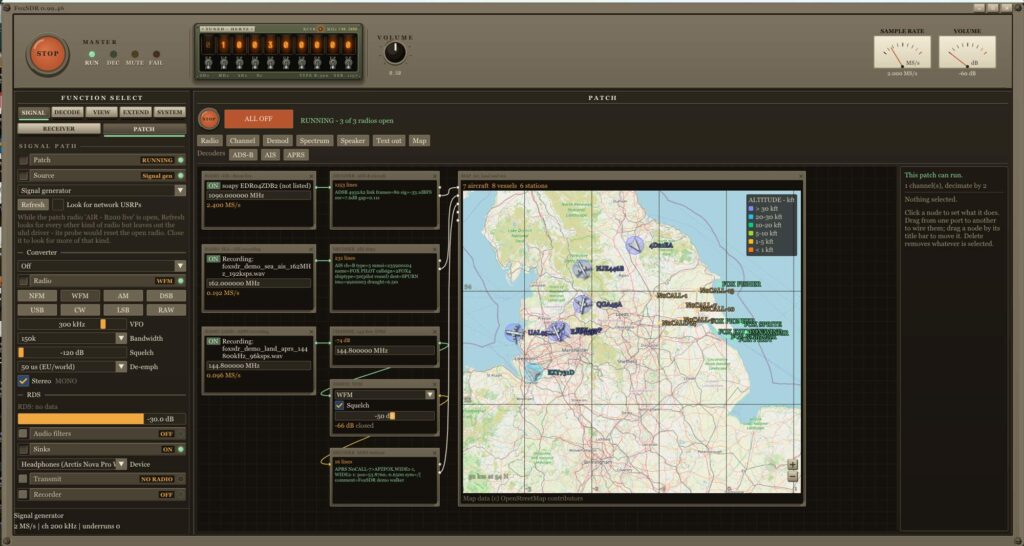The width and height of the screenshot is (1024, 546).
Task: Click the MUTE indicator lamp under MASTER
Action: click(x=135, y=54)
